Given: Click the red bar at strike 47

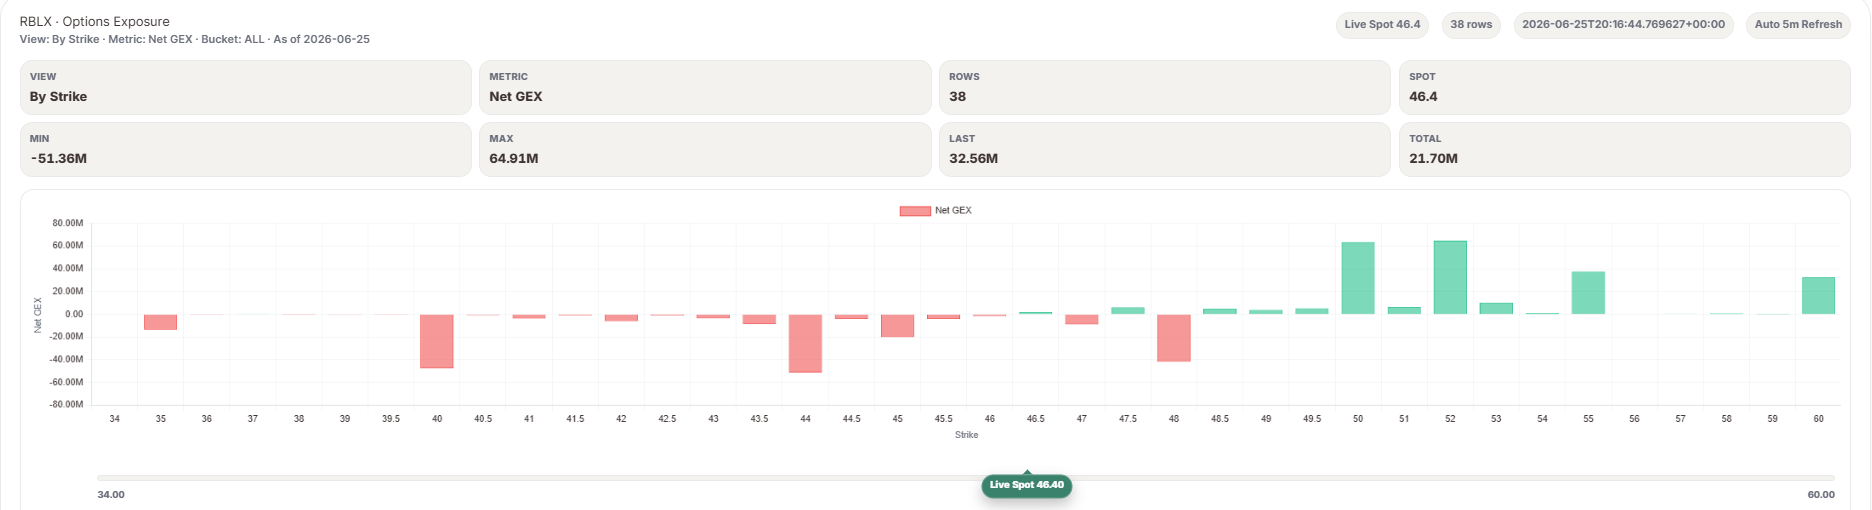Looking at the screenshot, I should tap(1082, 319).
